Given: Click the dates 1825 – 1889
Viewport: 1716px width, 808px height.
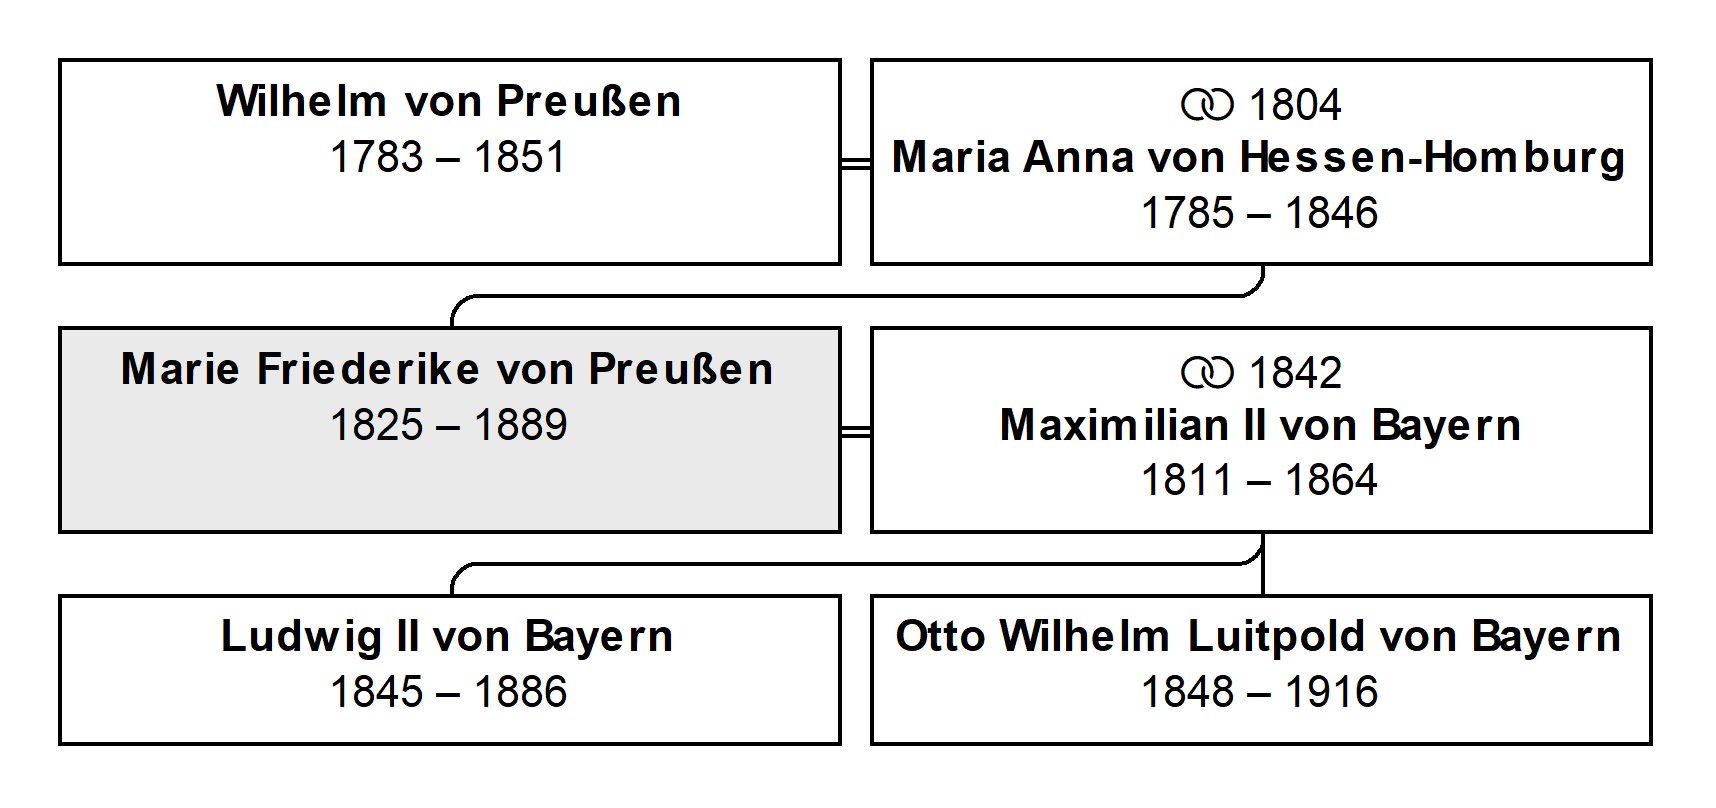Looking at the screenshot, I should pyautogui.click(x=449, y=425).
